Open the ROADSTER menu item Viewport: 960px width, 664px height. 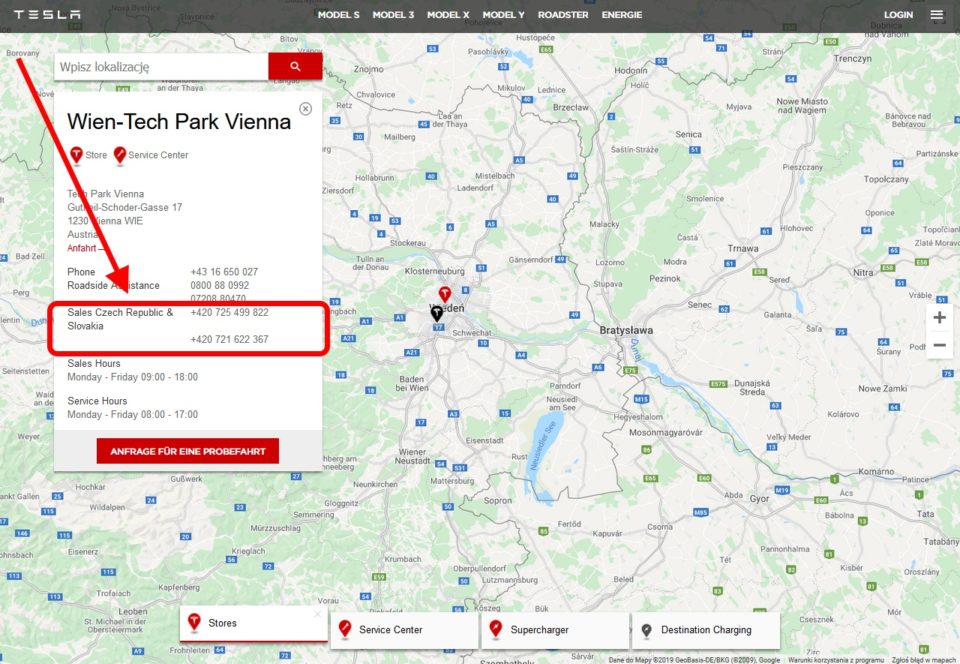(563, 15)
